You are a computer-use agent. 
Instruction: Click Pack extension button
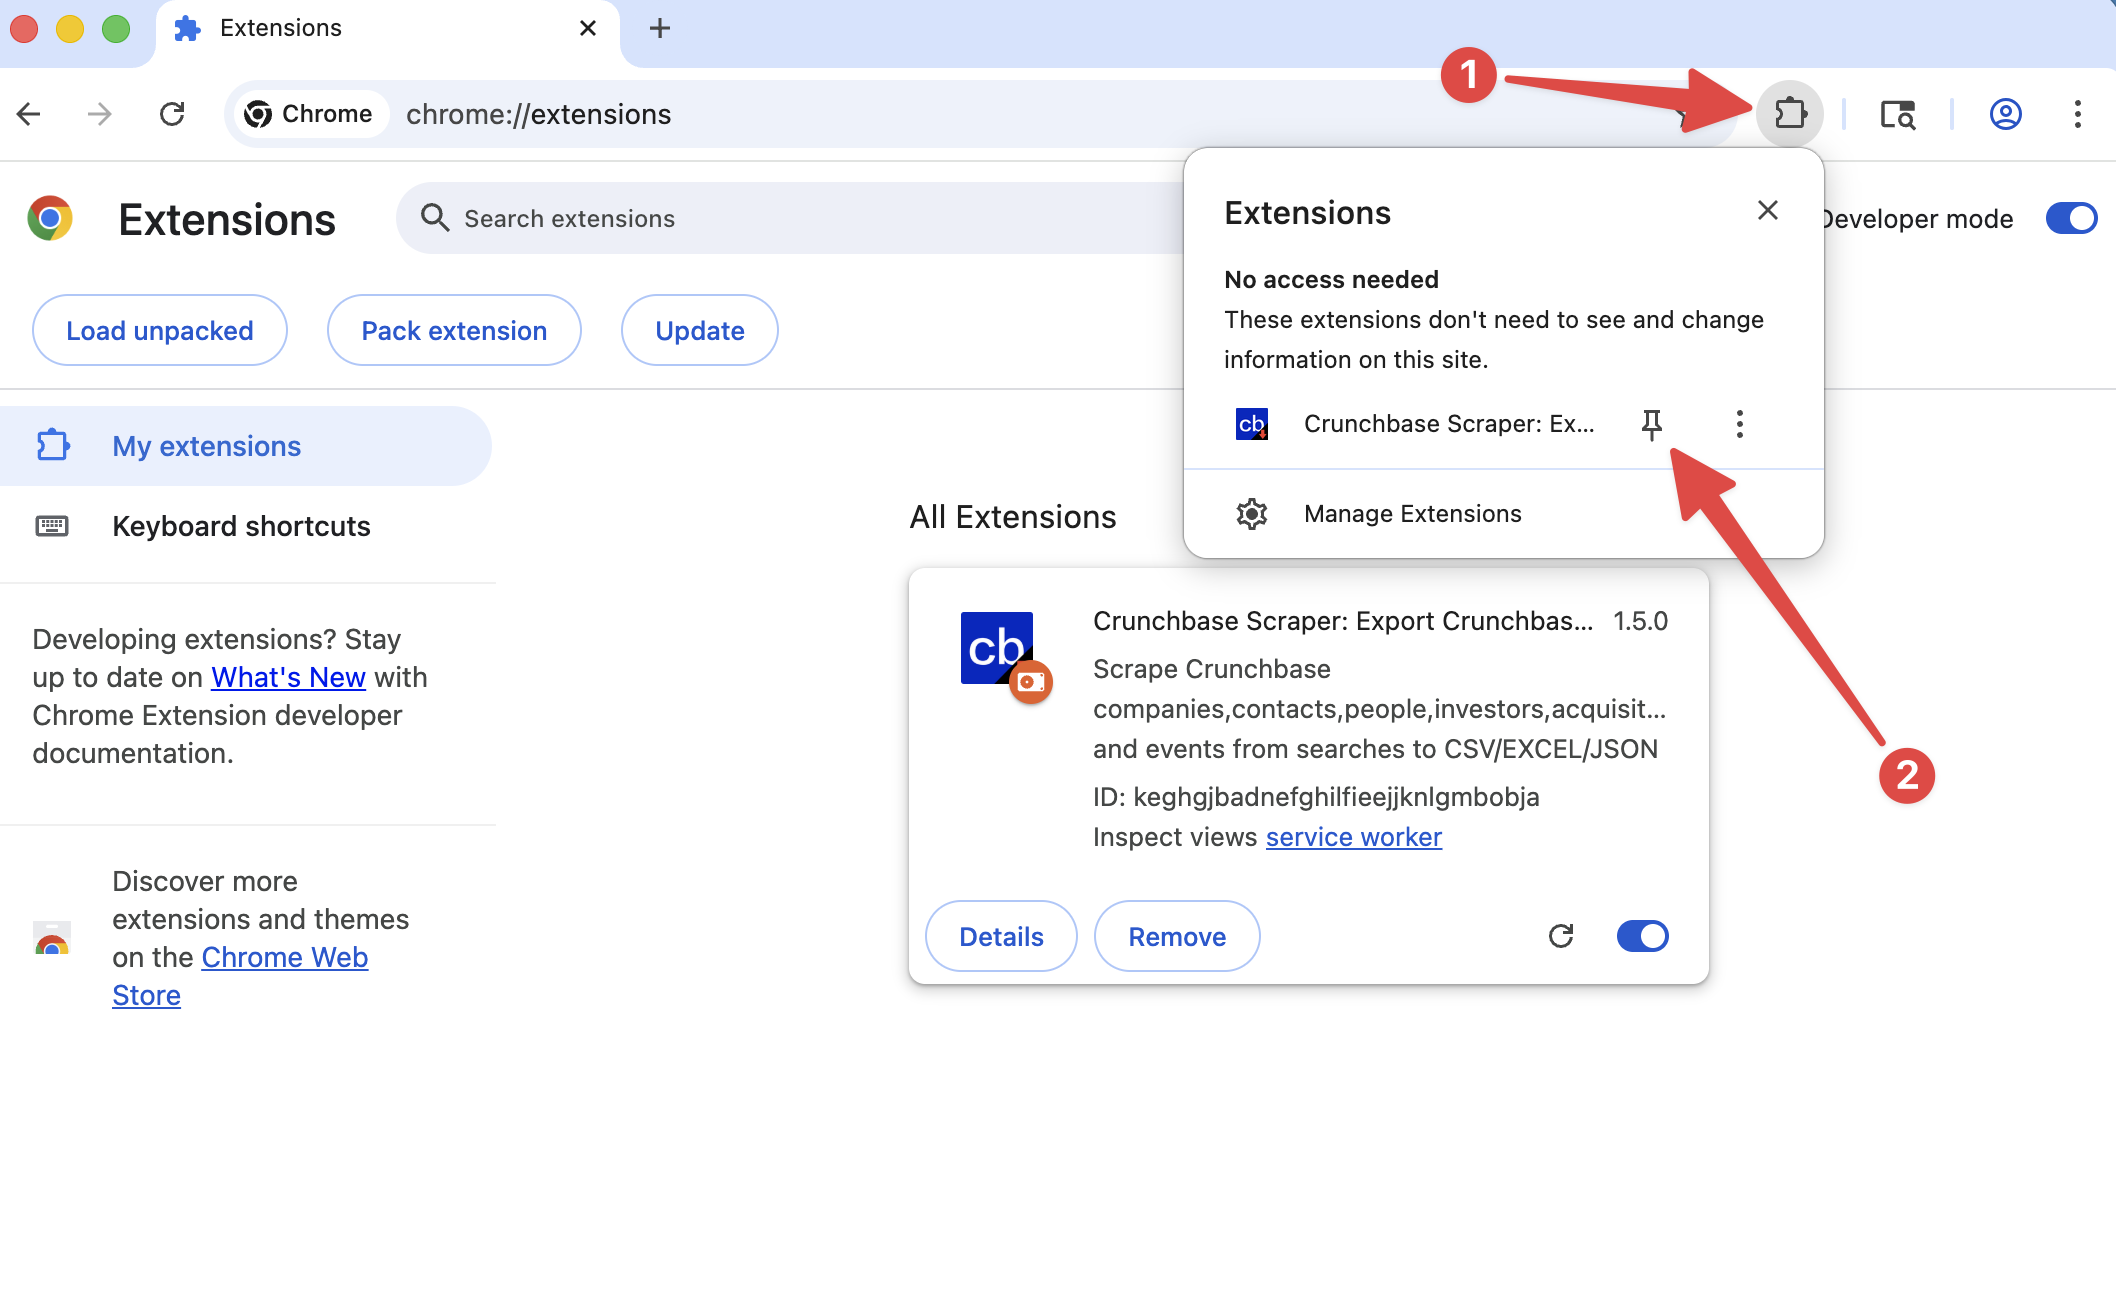coord(454,330)
